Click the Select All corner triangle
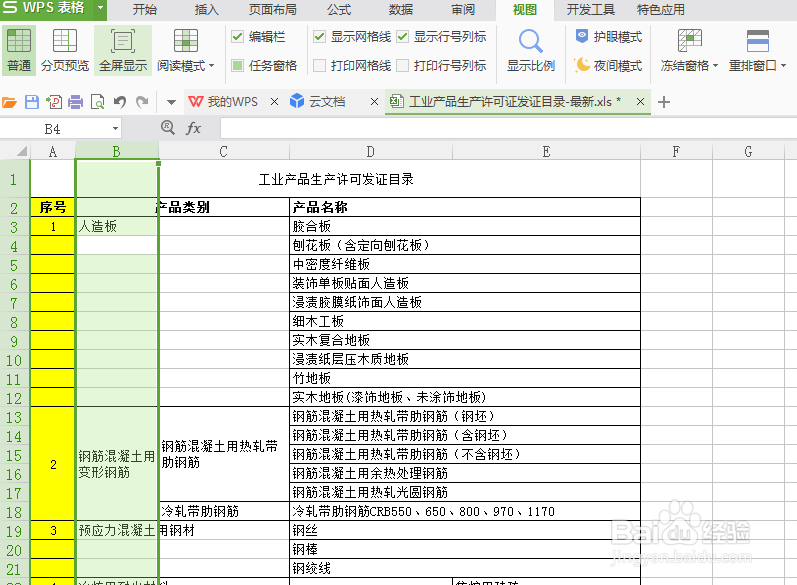 22,151
